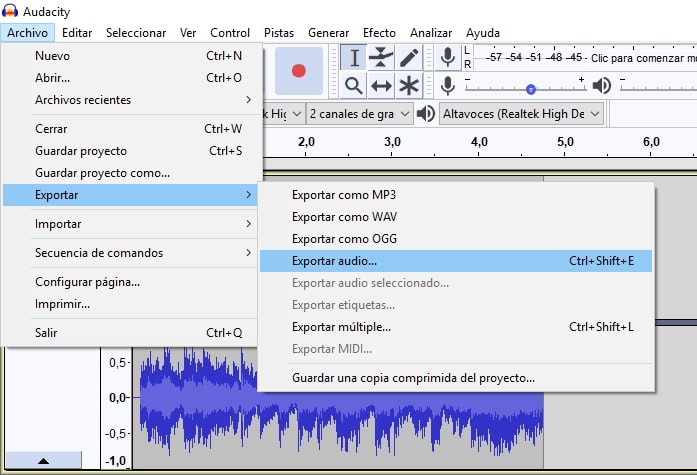
Task: Select the Envelope tool
Action: (381, 58)
